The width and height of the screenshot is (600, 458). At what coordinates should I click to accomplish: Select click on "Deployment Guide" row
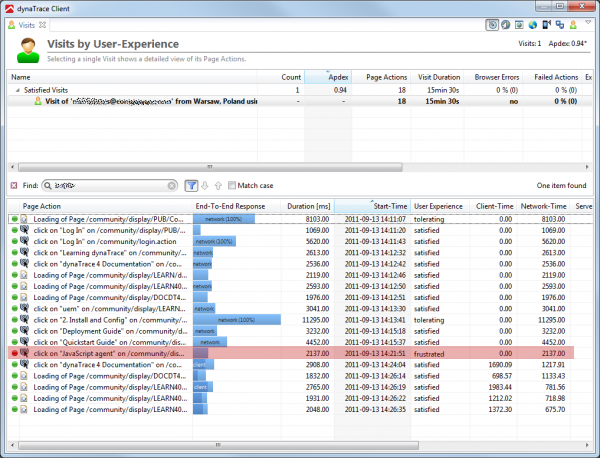[300, 331]
